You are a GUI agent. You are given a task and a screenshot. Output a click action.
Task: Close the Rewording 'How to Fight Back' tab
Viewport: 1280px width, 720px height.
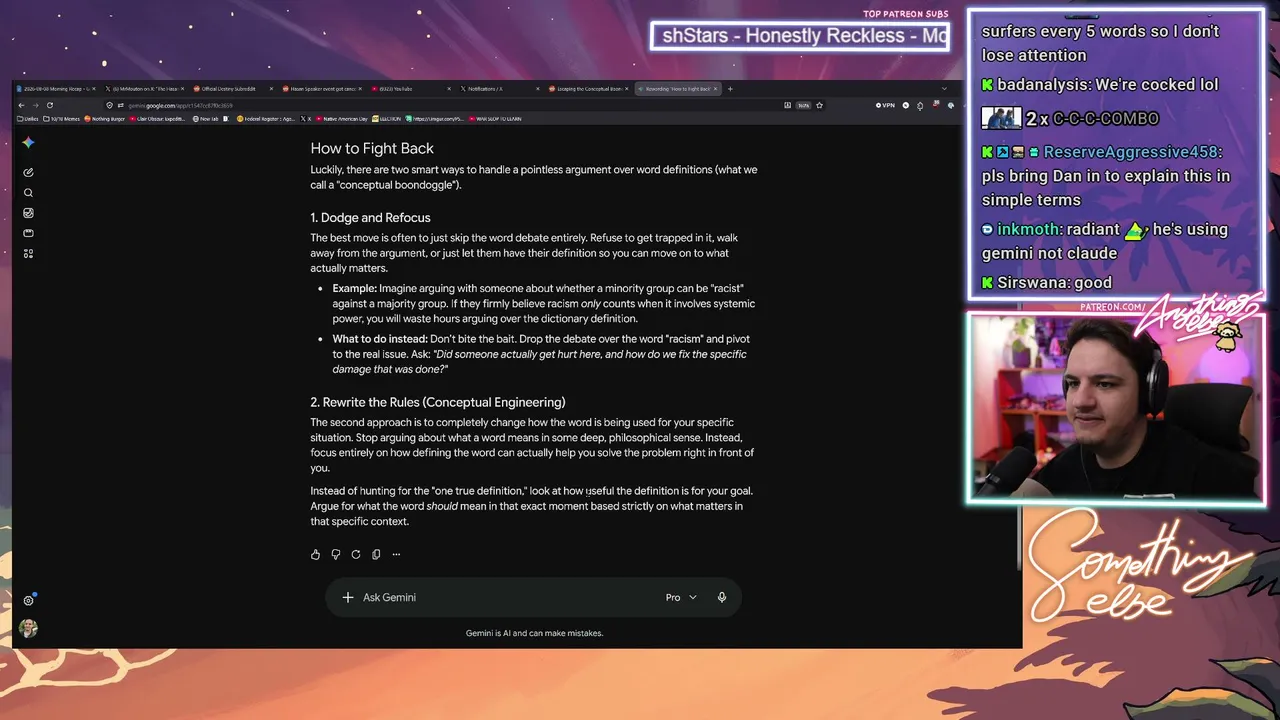tap(715, 89)
